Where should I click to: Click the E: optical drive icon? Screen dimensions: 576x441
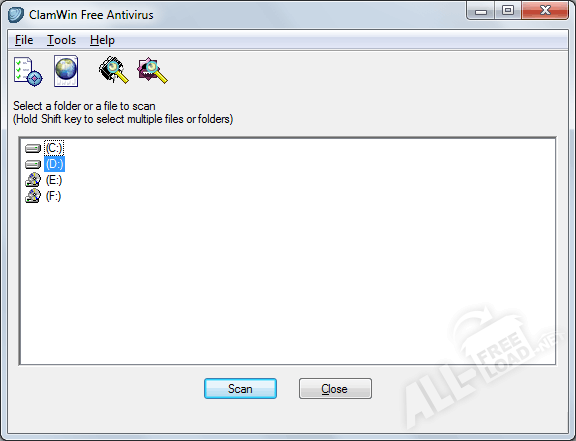(x=33, y=180)
